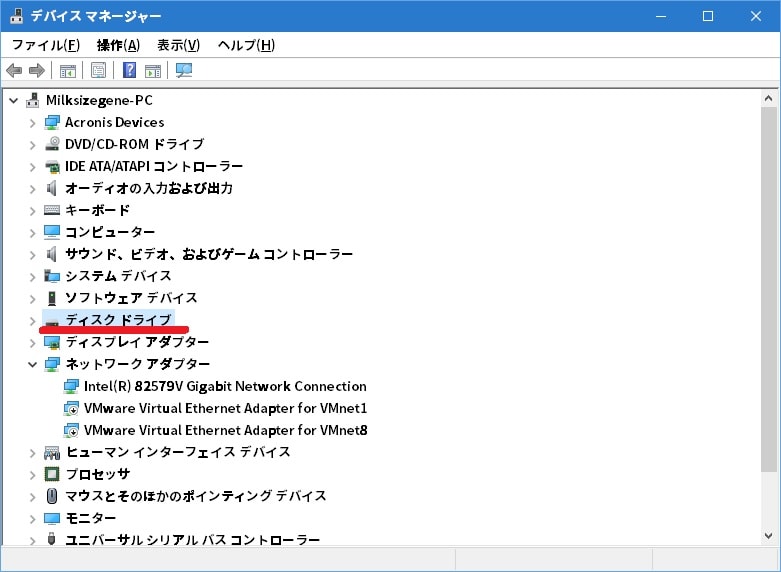781x572 pixels.
Task: Click the scrollbar up arrow
Action: (x=769, y=99)
